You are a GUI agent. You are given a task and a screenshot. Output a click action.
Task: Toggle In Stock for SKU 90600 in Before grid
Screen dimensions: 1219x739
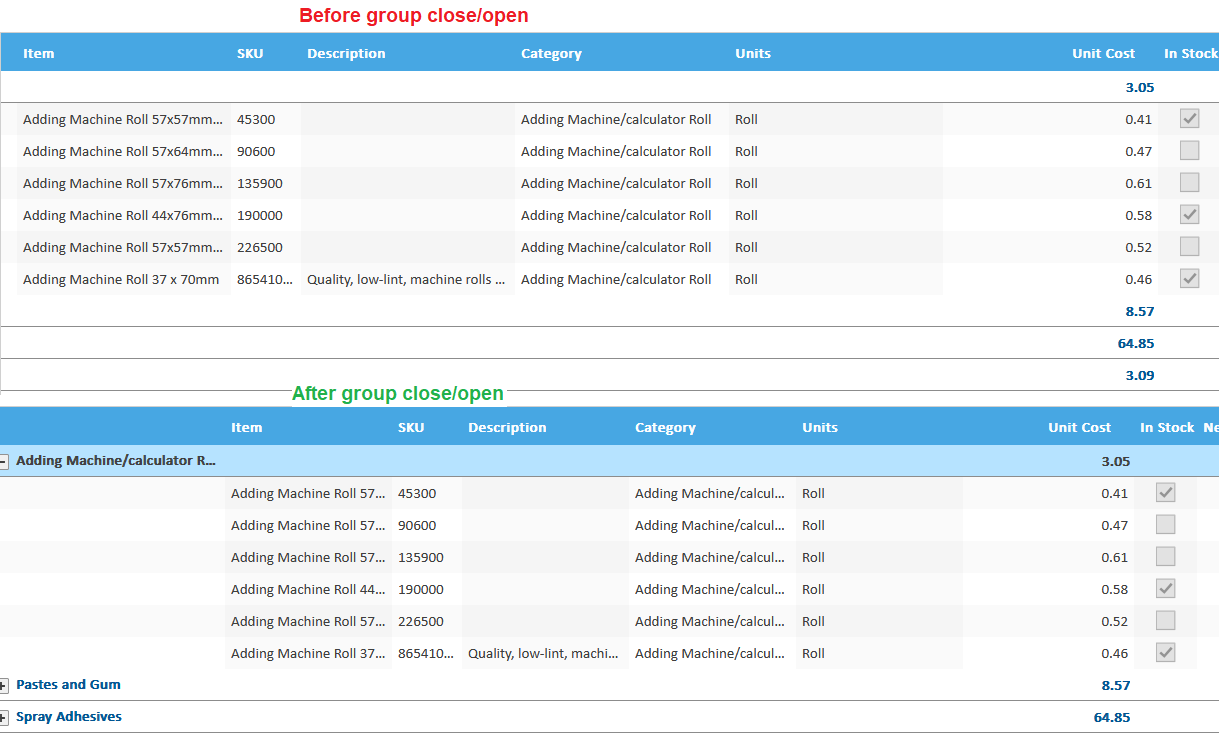[1189, 151]
